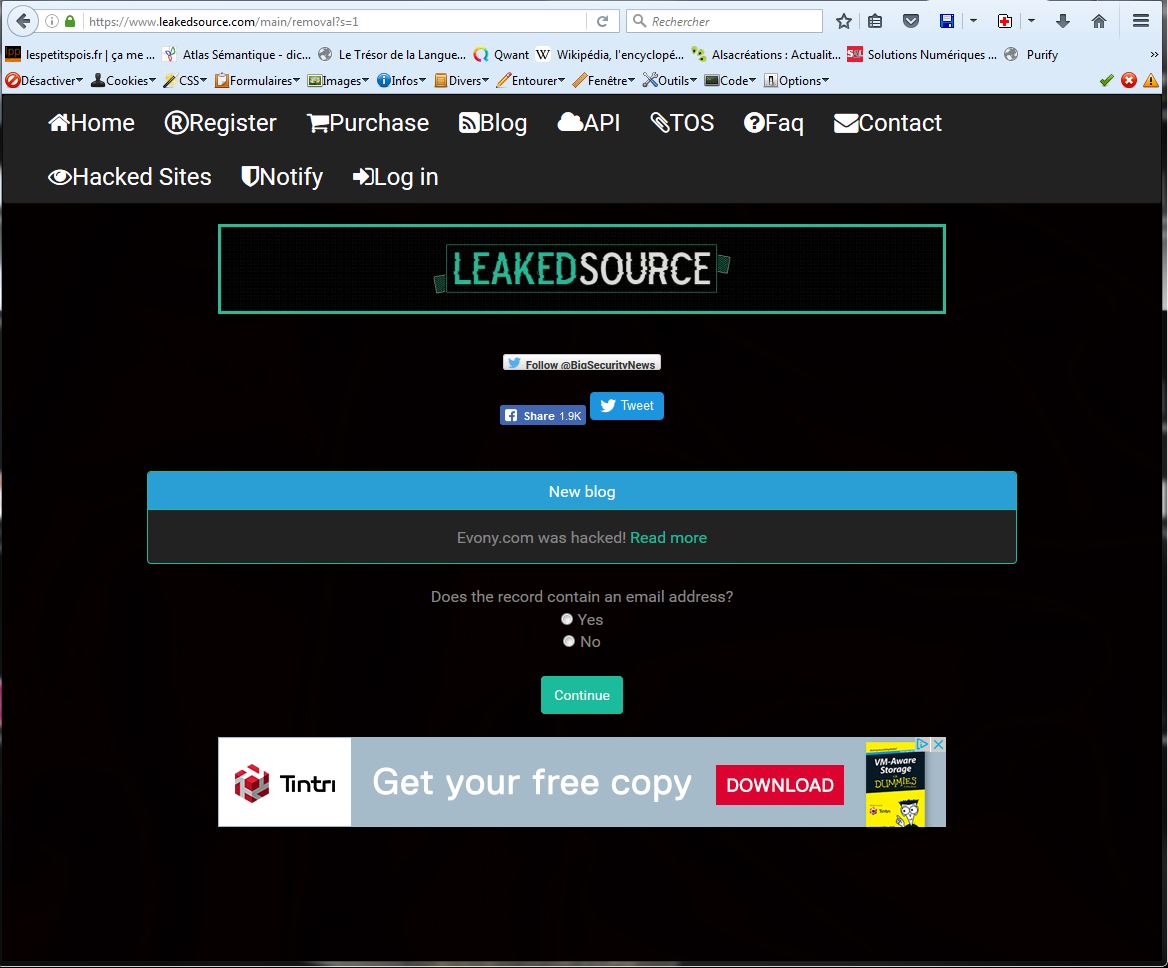Open the Firefox hamburger menu

click(x=1141, y=21)
